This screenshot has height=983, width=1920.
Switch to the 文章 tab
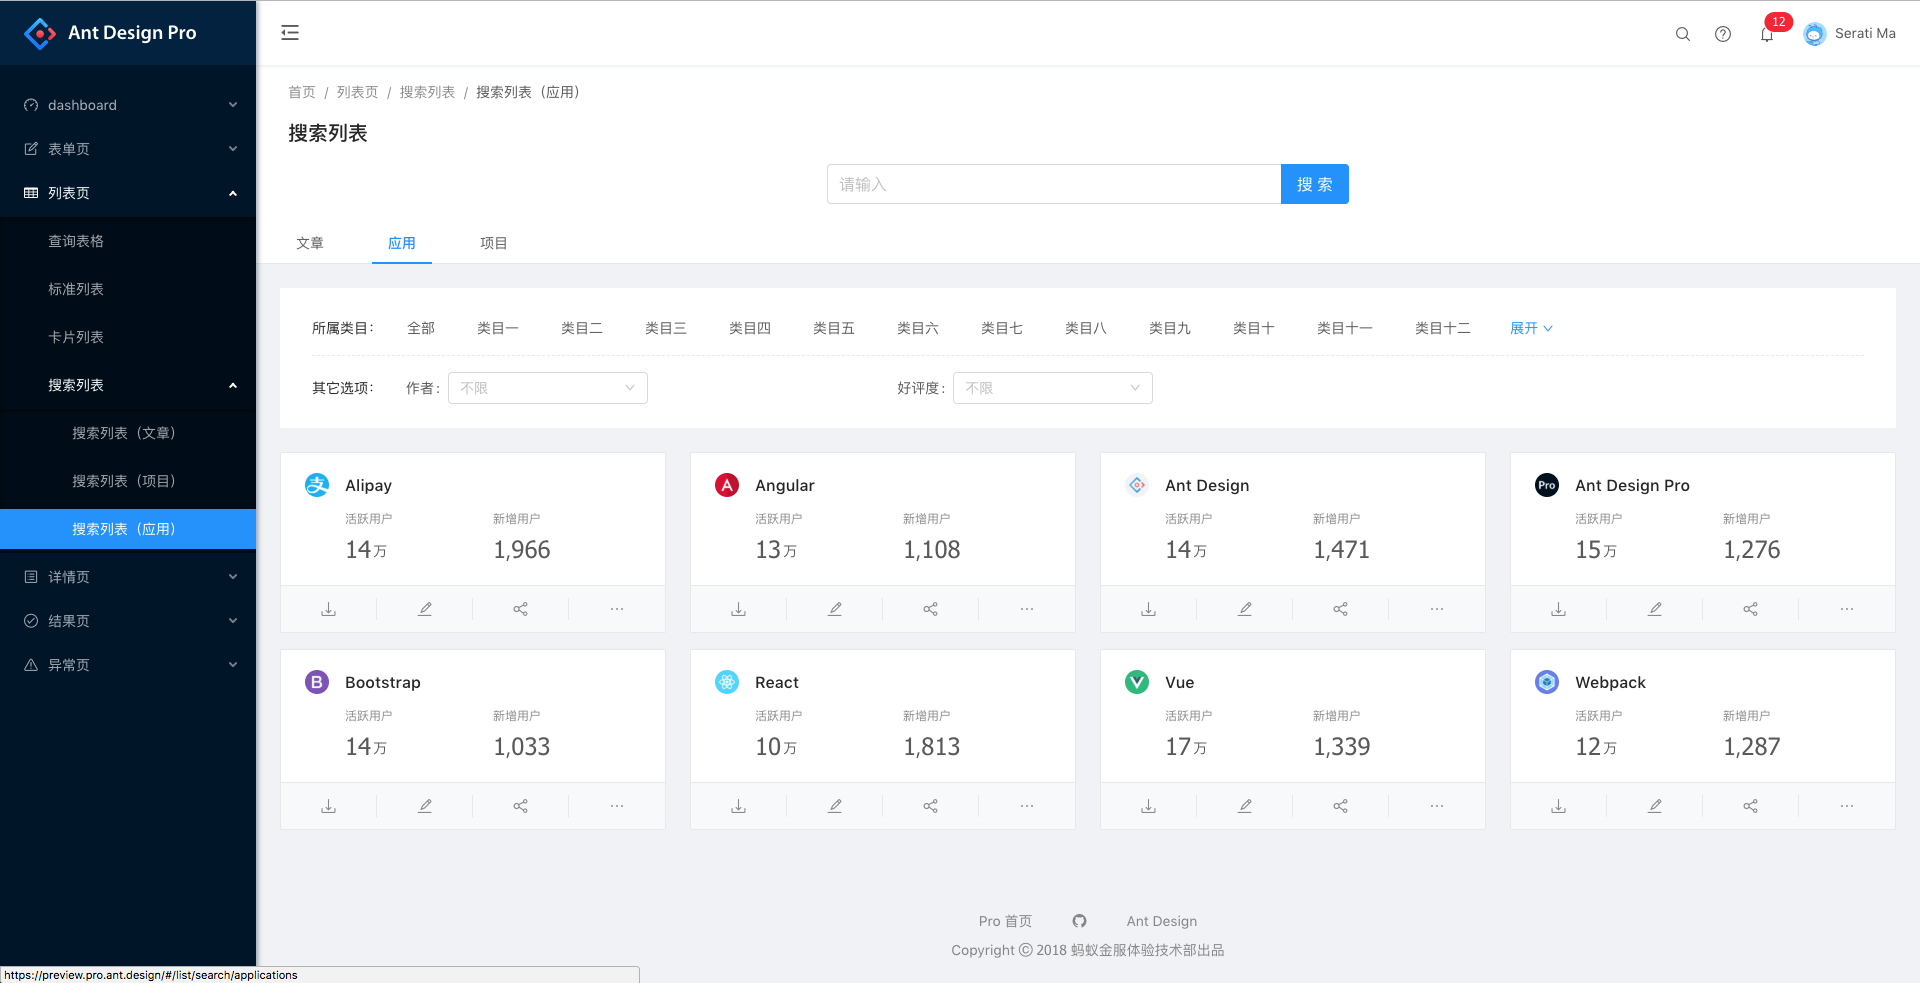tap(310, 243)
